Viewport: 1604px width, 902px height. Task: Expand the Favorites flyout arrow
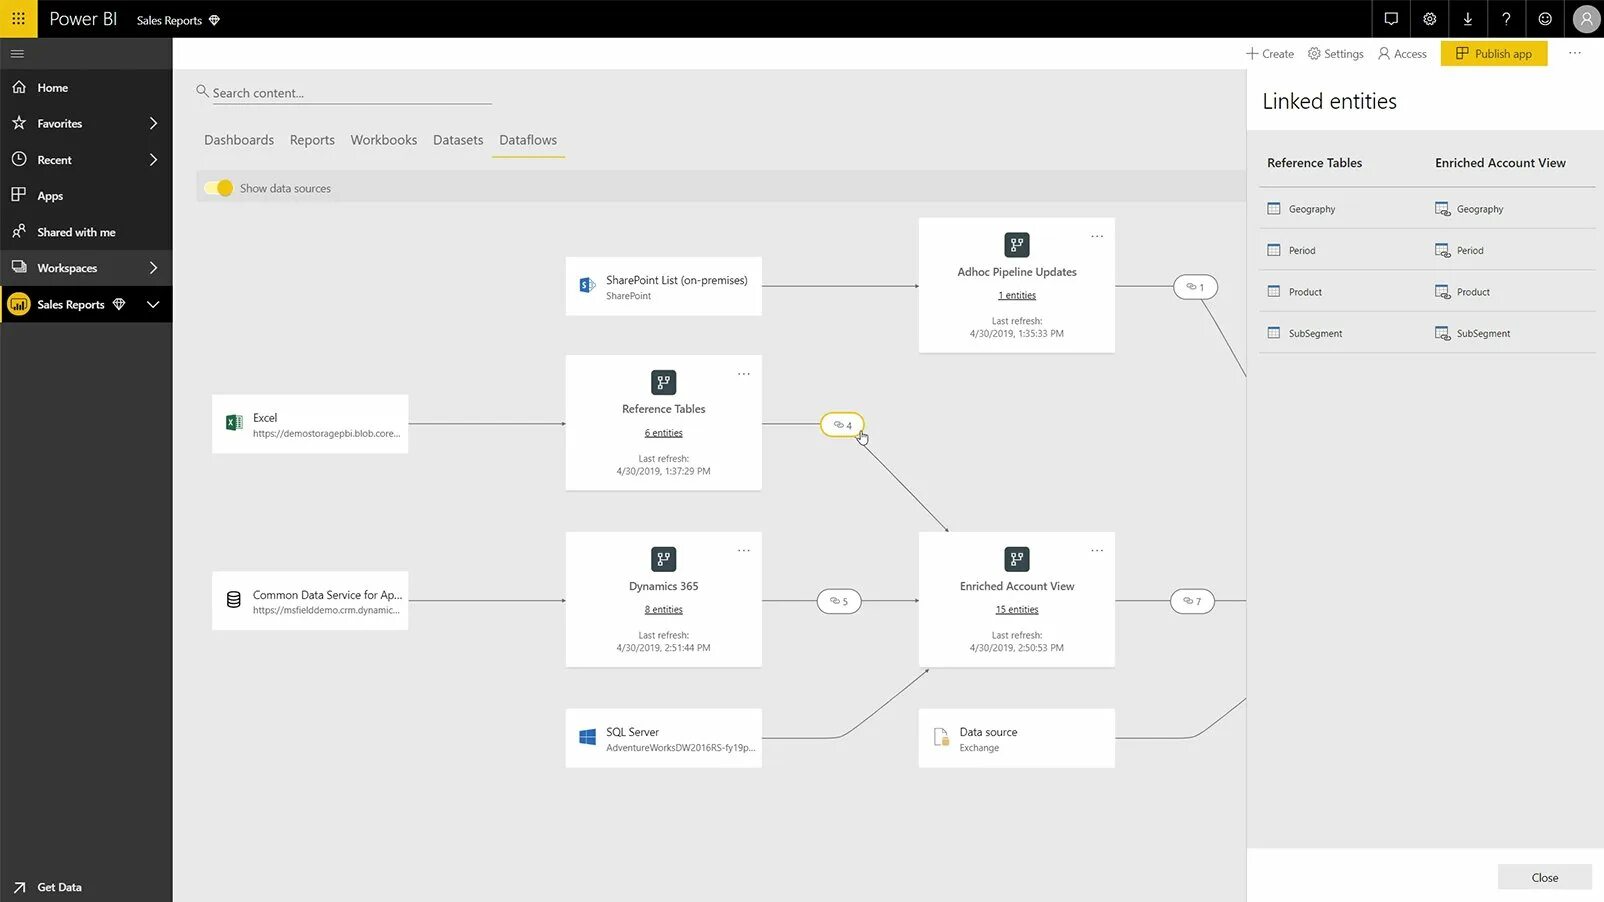[x=153, y=123]
